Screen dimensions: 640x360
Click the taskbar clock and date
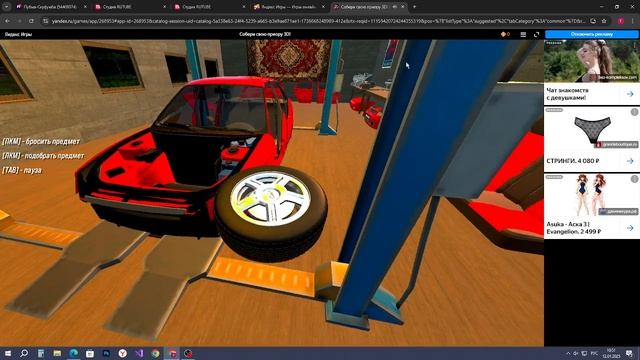tap(611, 353)
